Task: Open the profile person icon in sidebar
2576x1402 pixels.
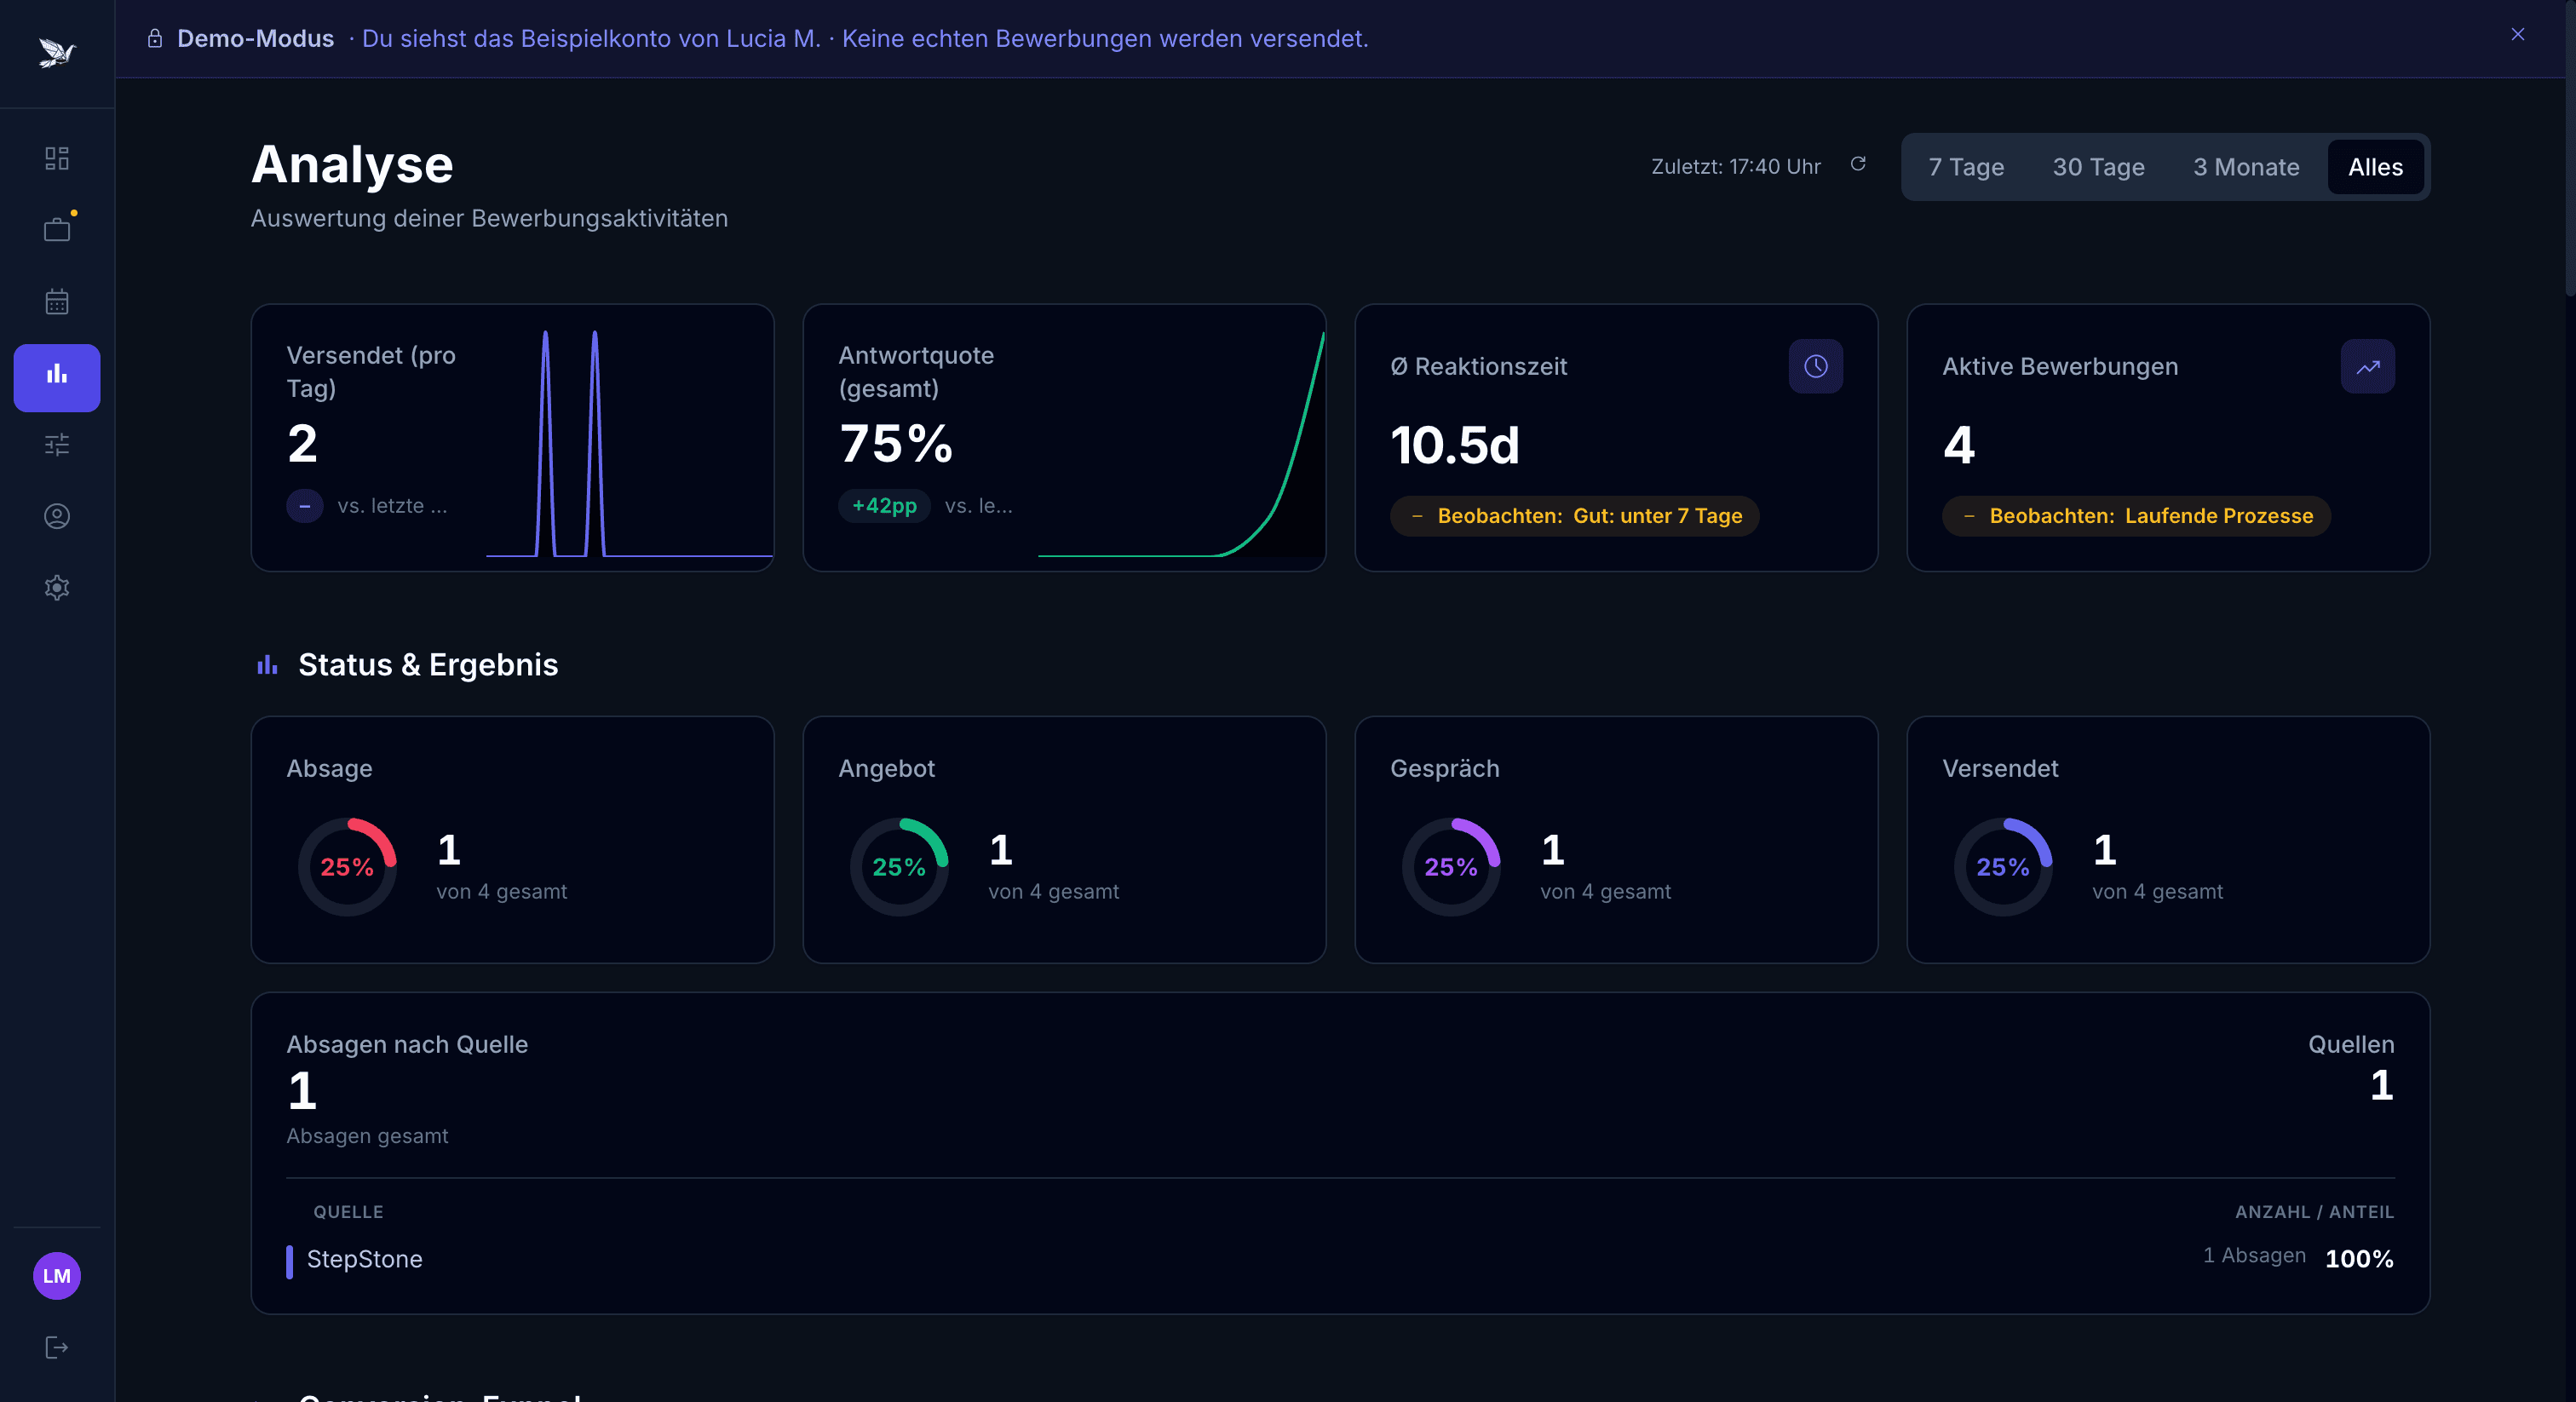Action: tap(57, 516)
